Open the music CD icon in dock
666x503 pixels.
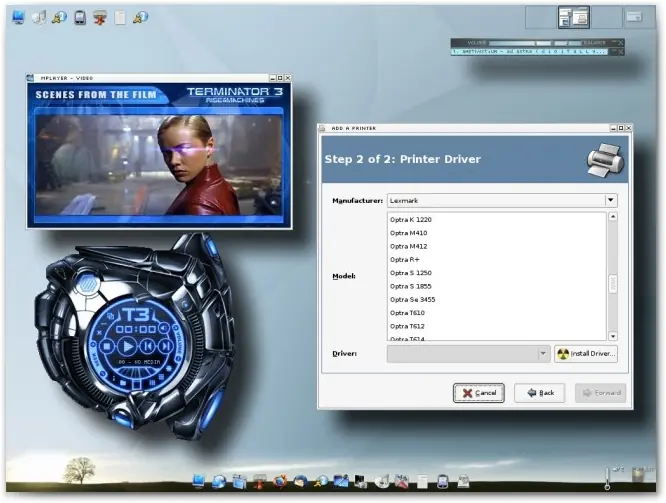click(x=381, y=481)
